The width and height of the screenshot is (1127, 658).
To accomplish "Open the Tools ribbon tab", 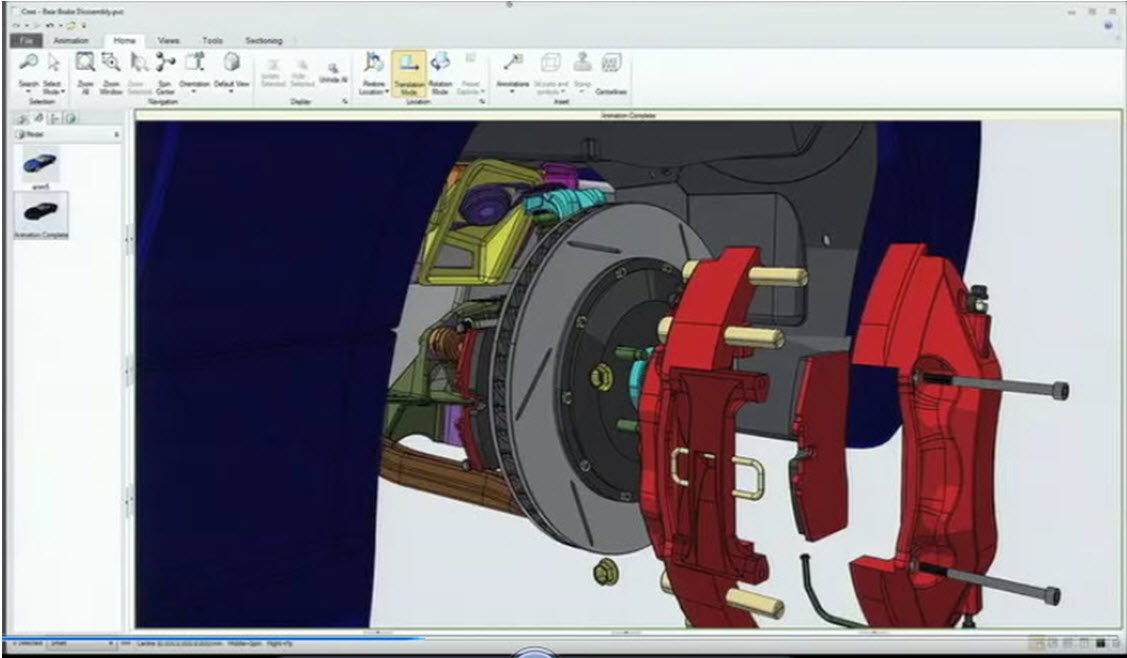I will coord(212,40).
